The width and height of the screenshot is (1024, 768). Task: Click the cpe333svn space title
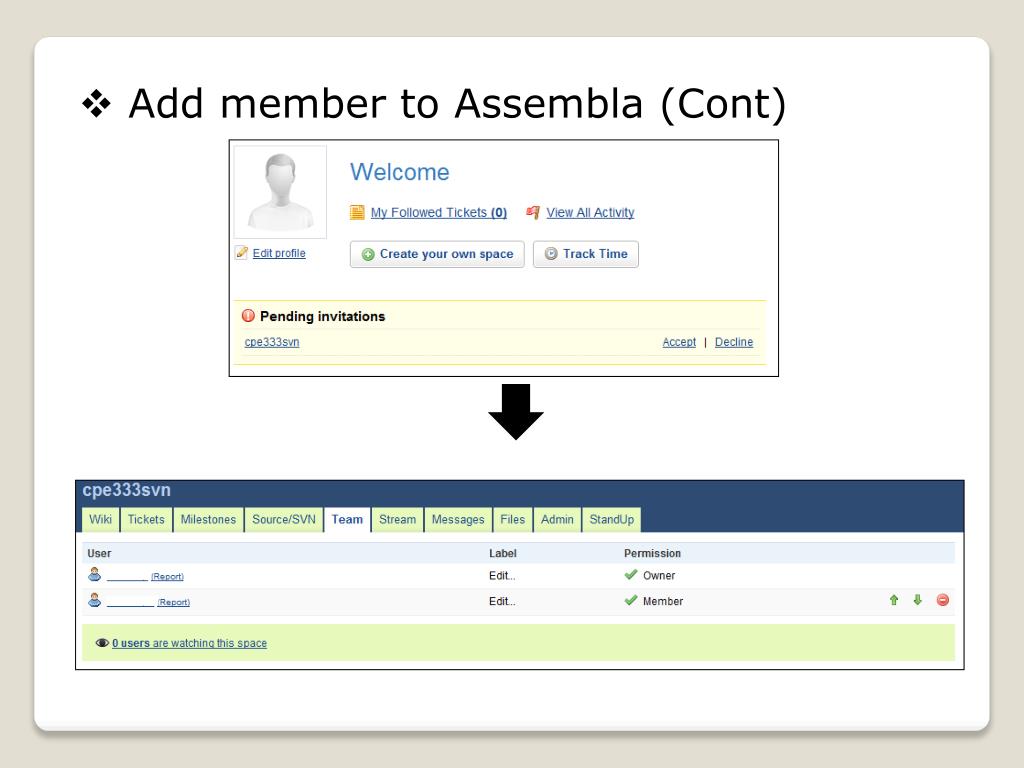[127, 490]
